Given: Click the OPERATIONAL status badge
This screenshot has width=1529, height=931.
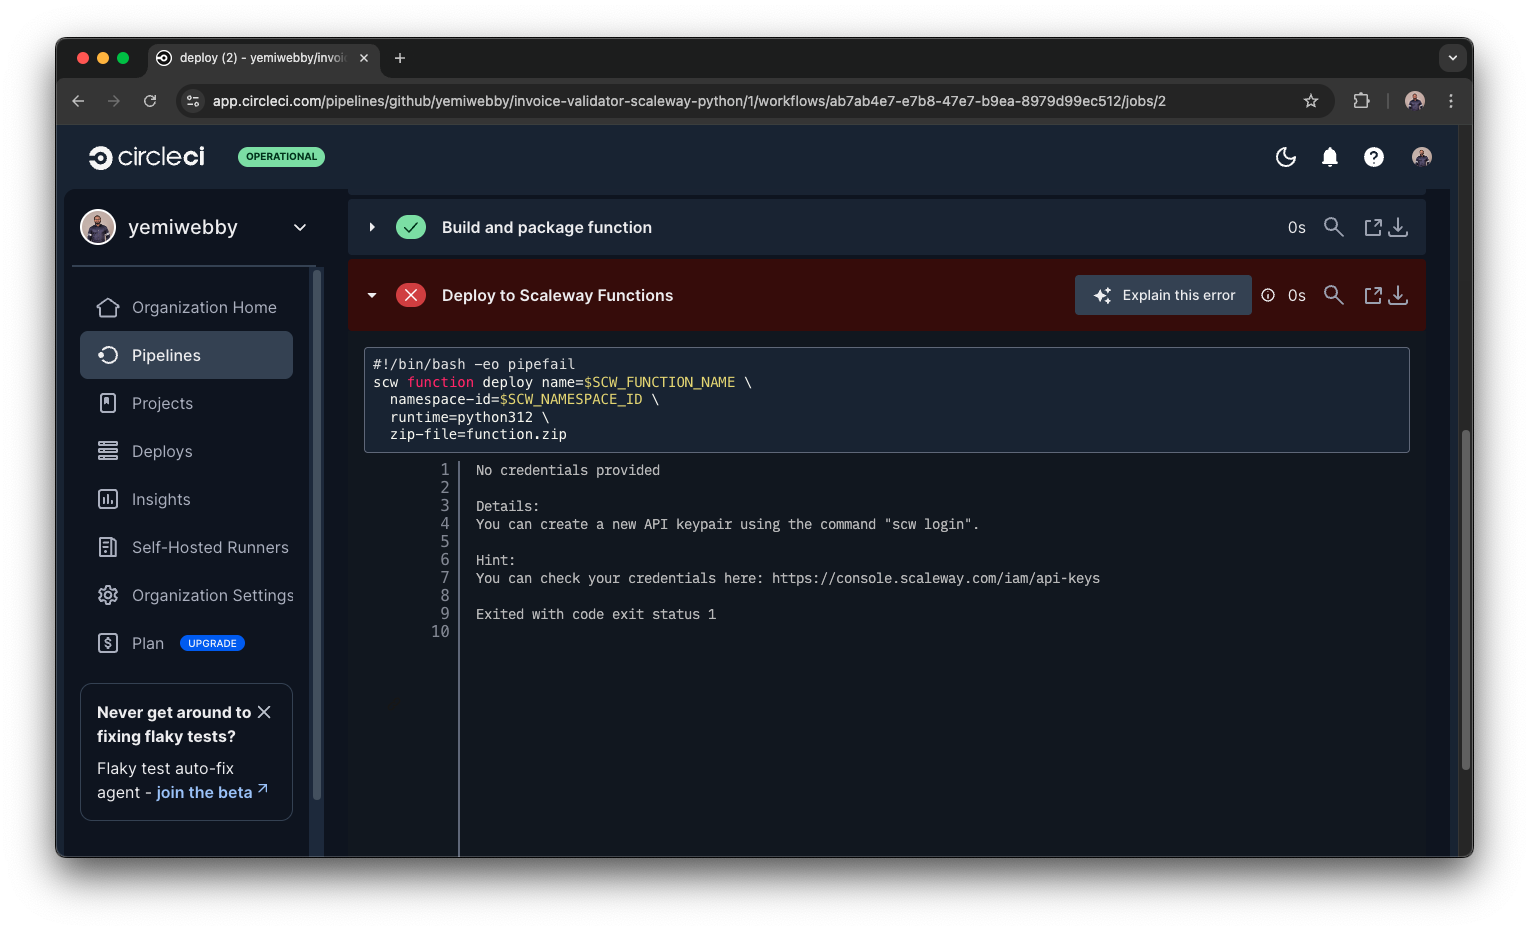Looking at the screenshot, I should 281,157.
